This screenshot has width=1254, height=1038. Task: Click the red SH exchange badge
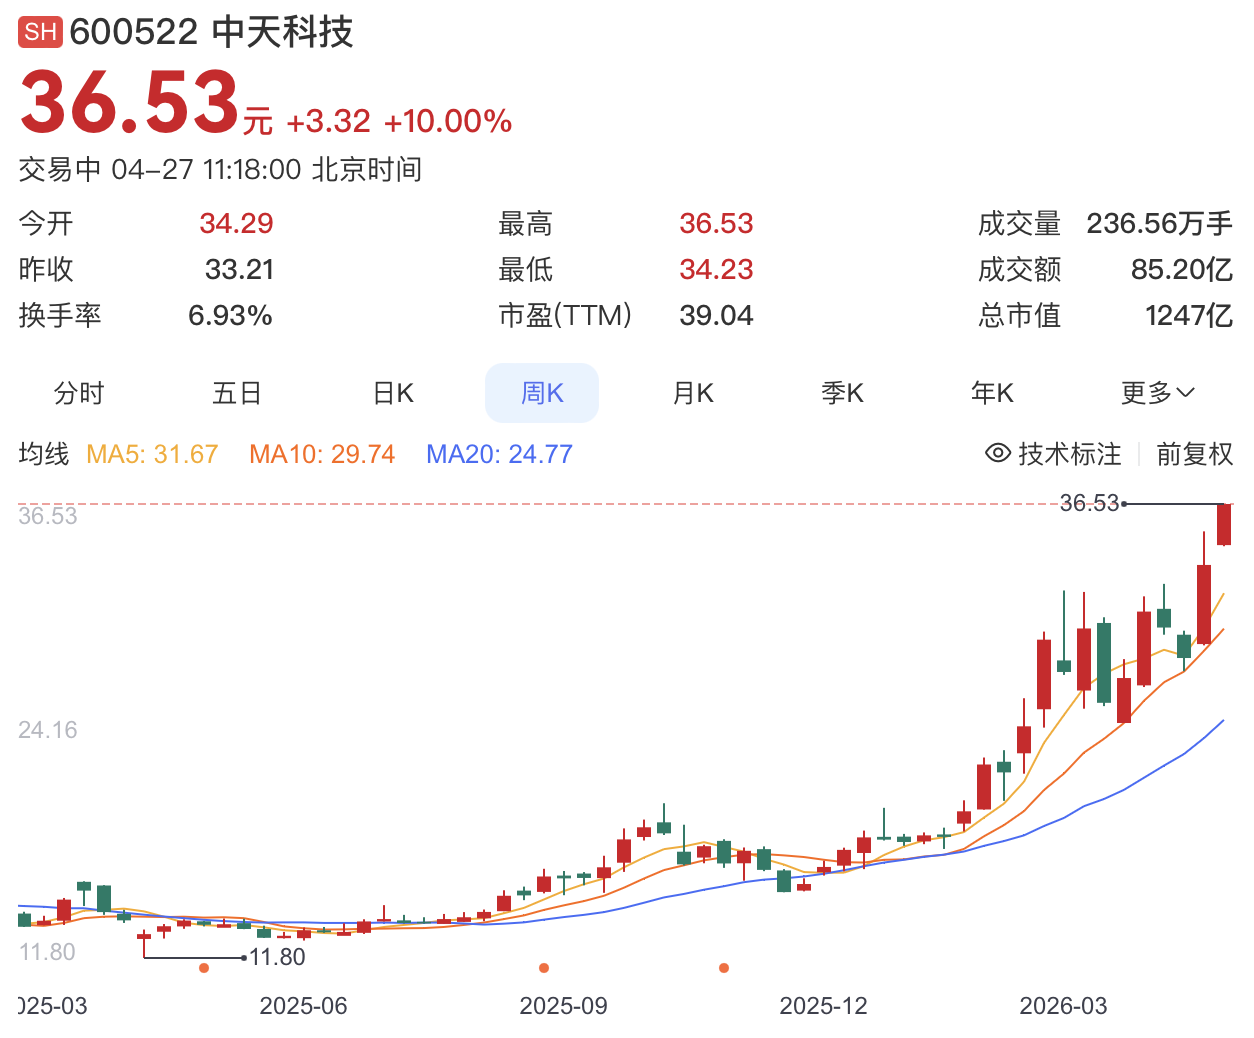point(40,32)
